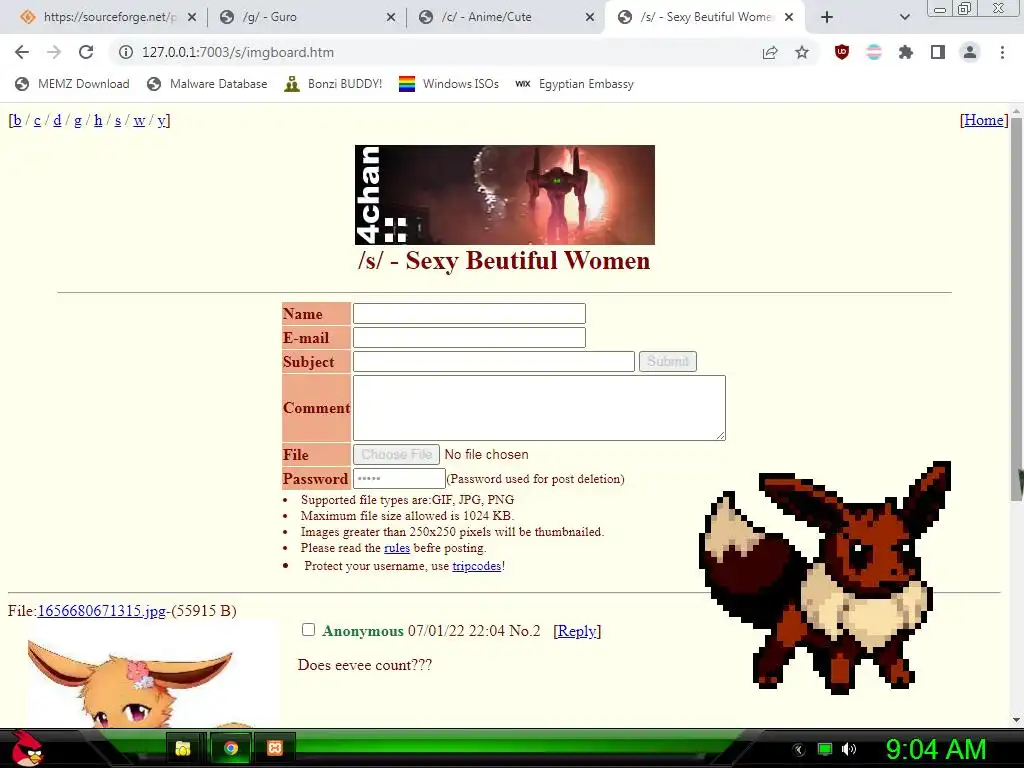Open the 1656680671315.jpg file link
The height and width of the screenshot is (768, 1024).
tap(102, 611)
